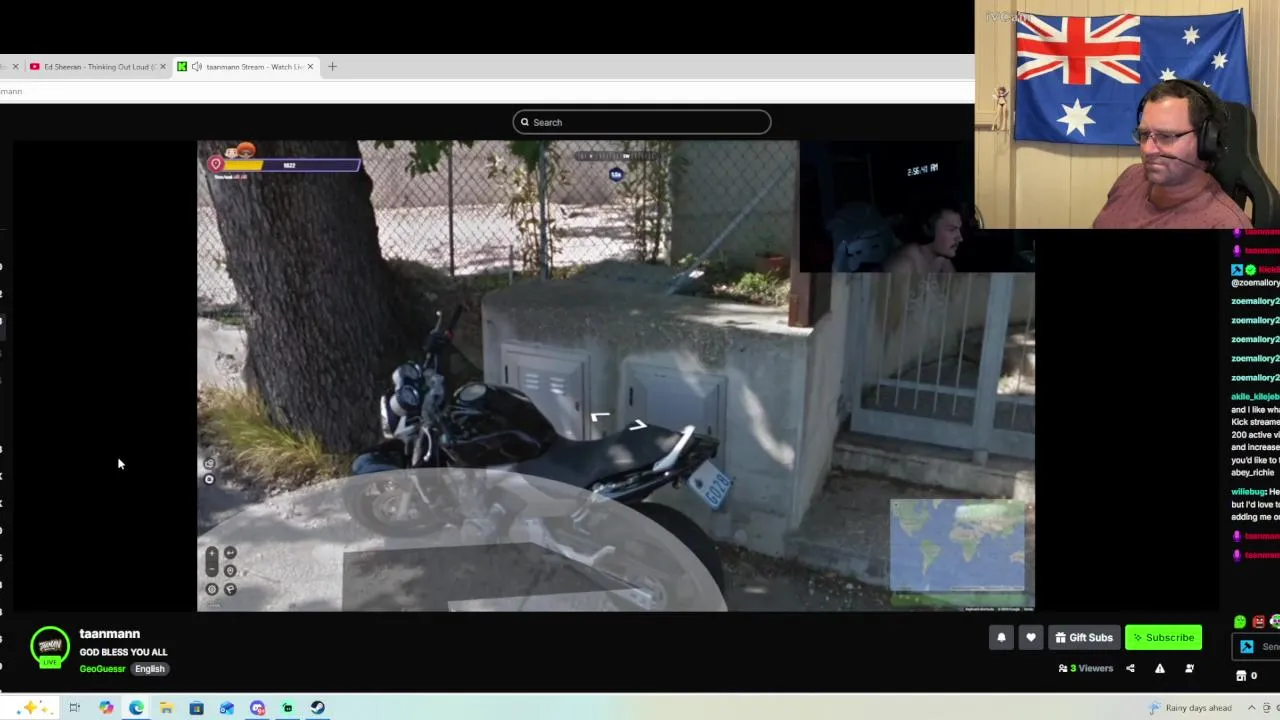Click the GeoGuessr zoom in plus button
The width and height of the screenshot is (1280, 720).
(x=211, y=553)
